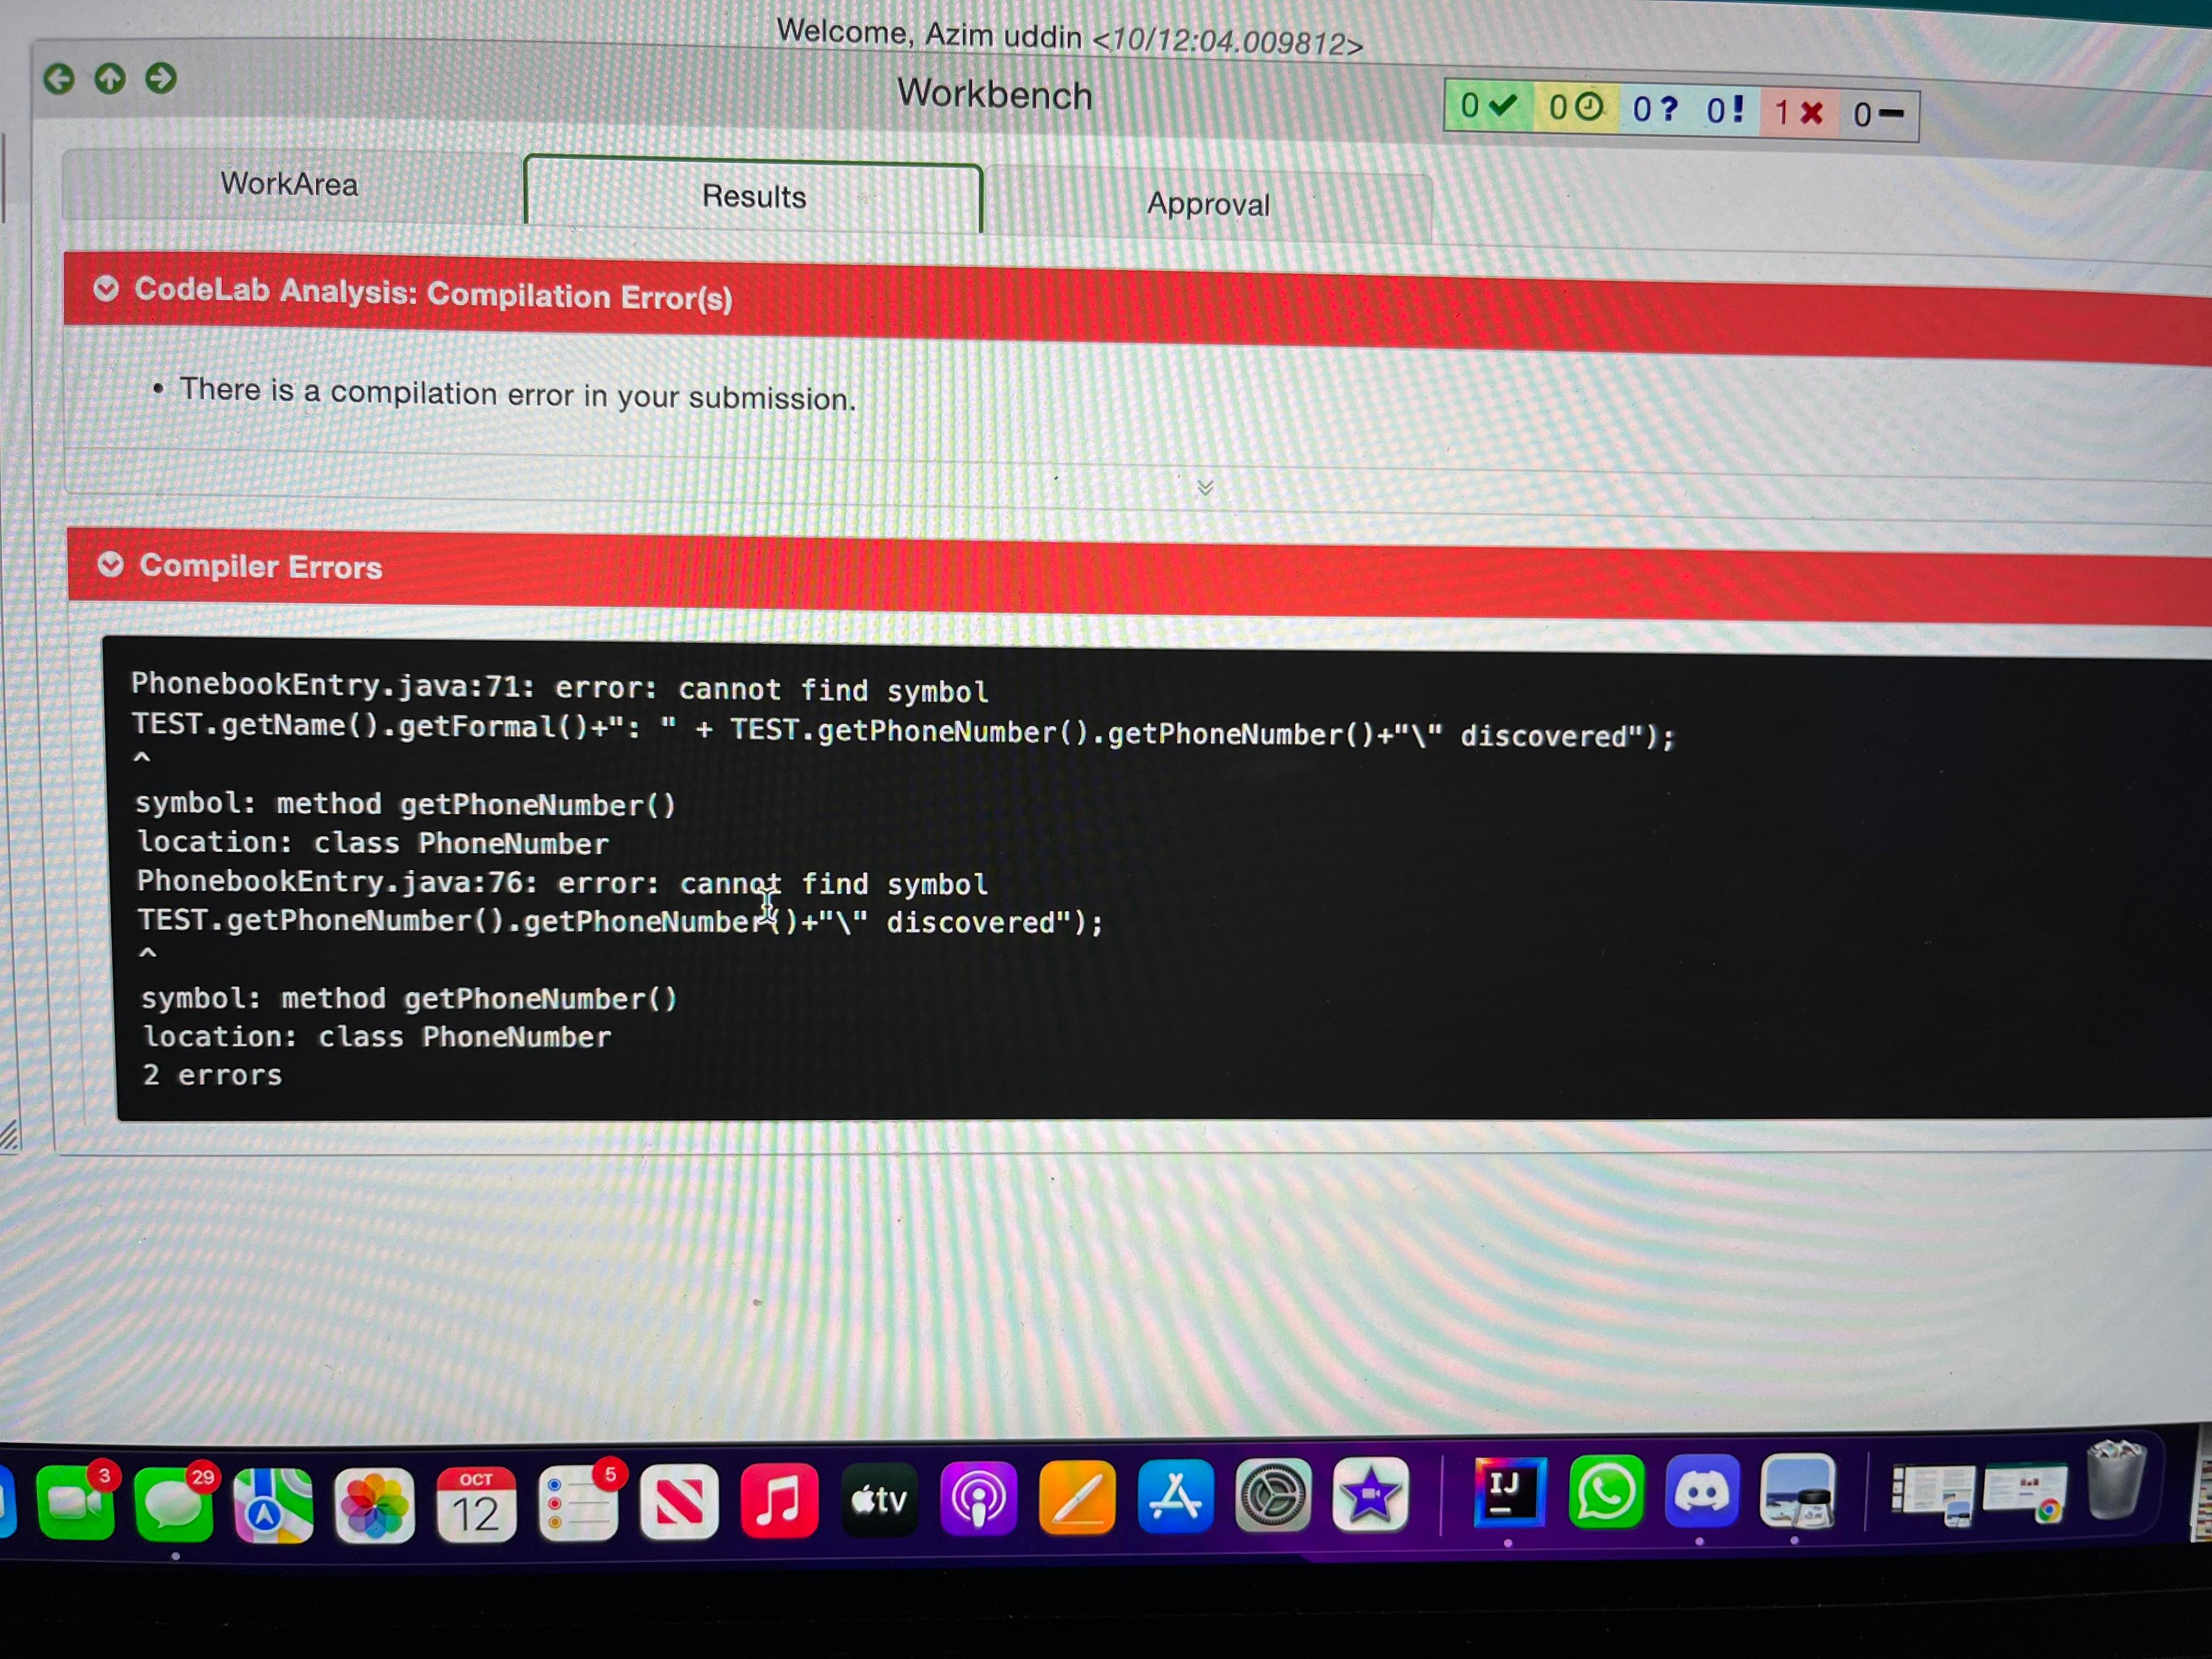Image resolution: width=2212 pixels, height=1659 pixels.
Task: Switch to the WorkArea tab
Action: [x=289, y=184]
